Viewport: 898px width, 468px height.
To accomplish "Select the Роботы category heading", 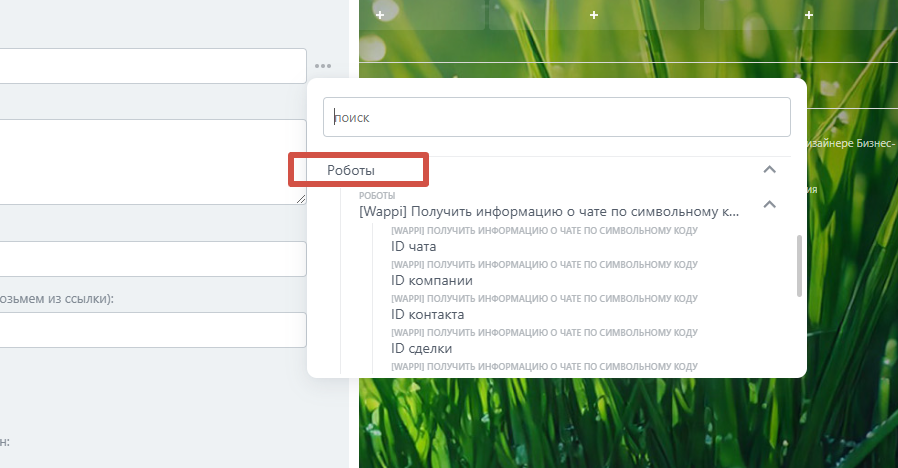I will click(x=350, y=170).
